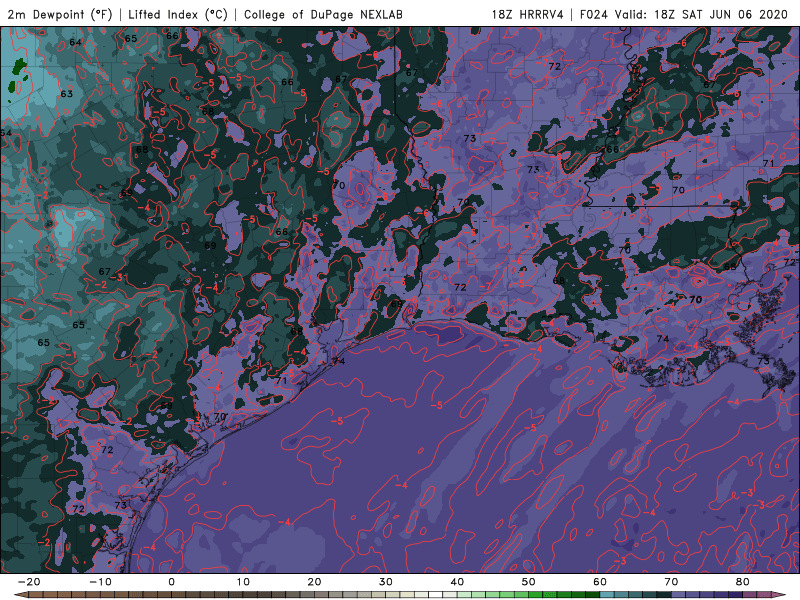Click the "63" dewpoint value on the map

tap(67, 94)
